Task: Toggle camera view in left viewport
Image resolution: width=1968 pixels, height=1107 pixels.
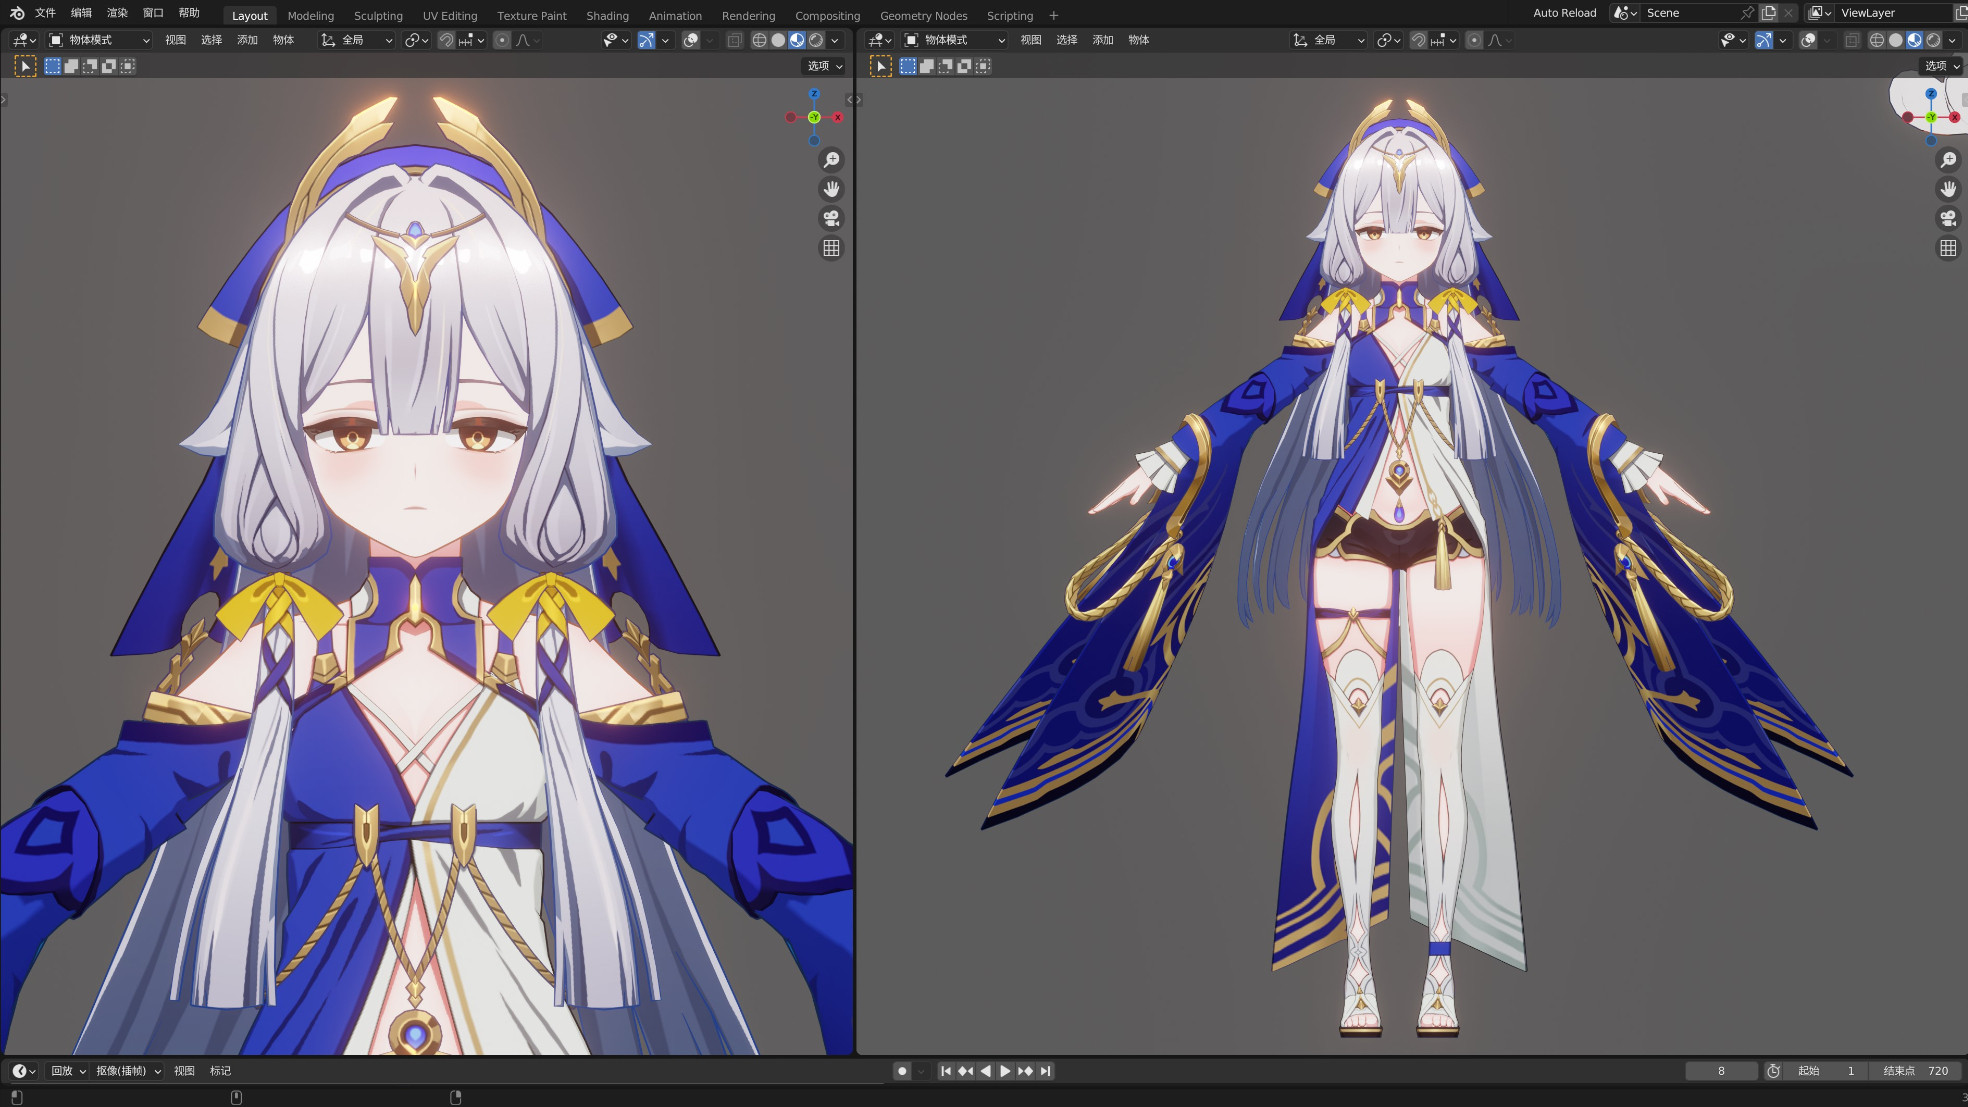Action: [831, 219]
